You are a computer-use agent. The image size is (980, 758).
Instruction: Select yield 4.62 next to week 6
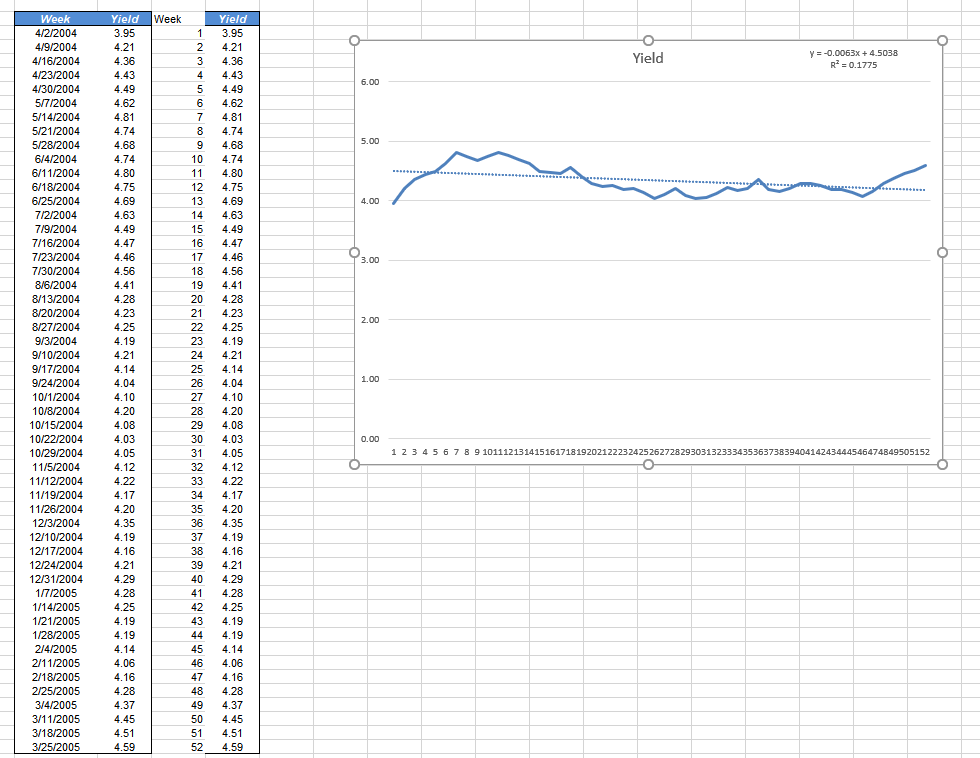(232, 103)
